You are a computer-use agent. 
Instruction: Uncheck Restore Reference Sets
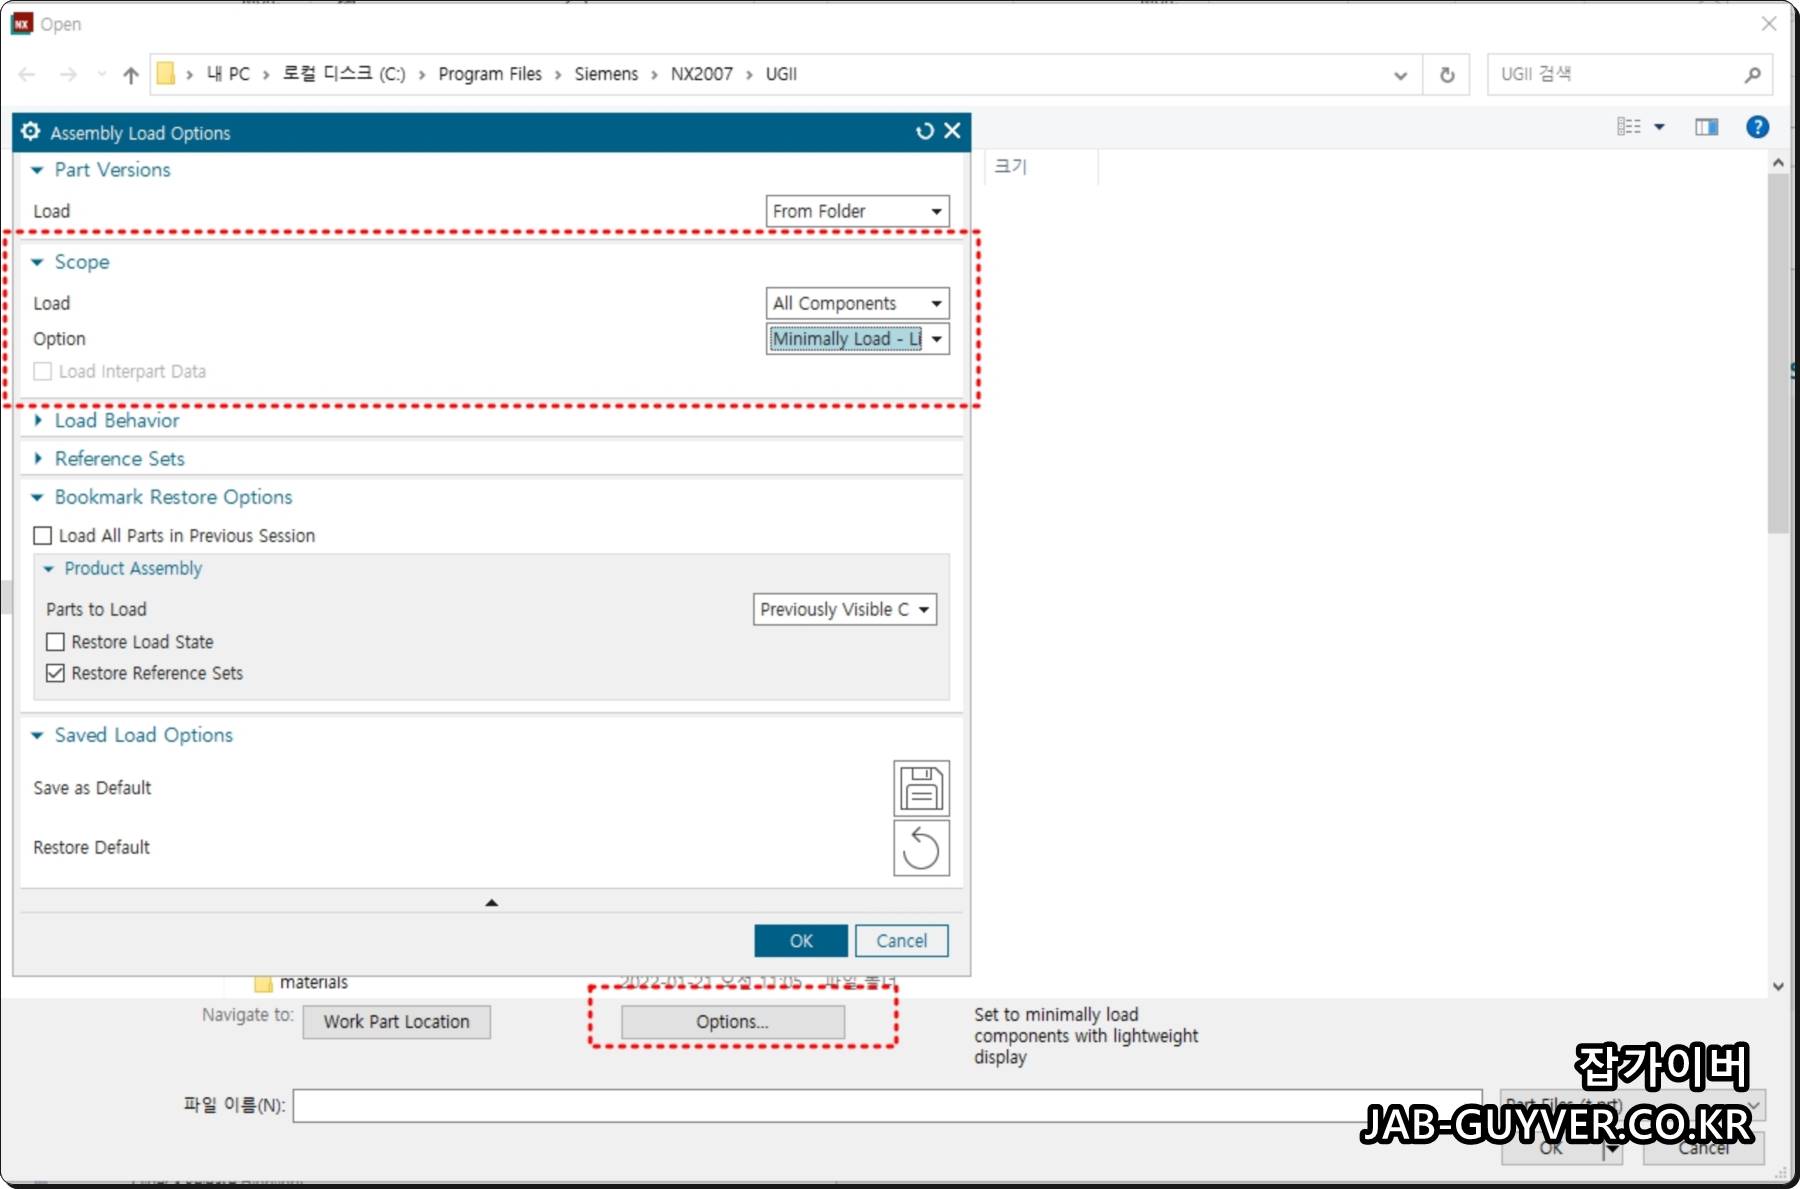[x=56, y=674]
